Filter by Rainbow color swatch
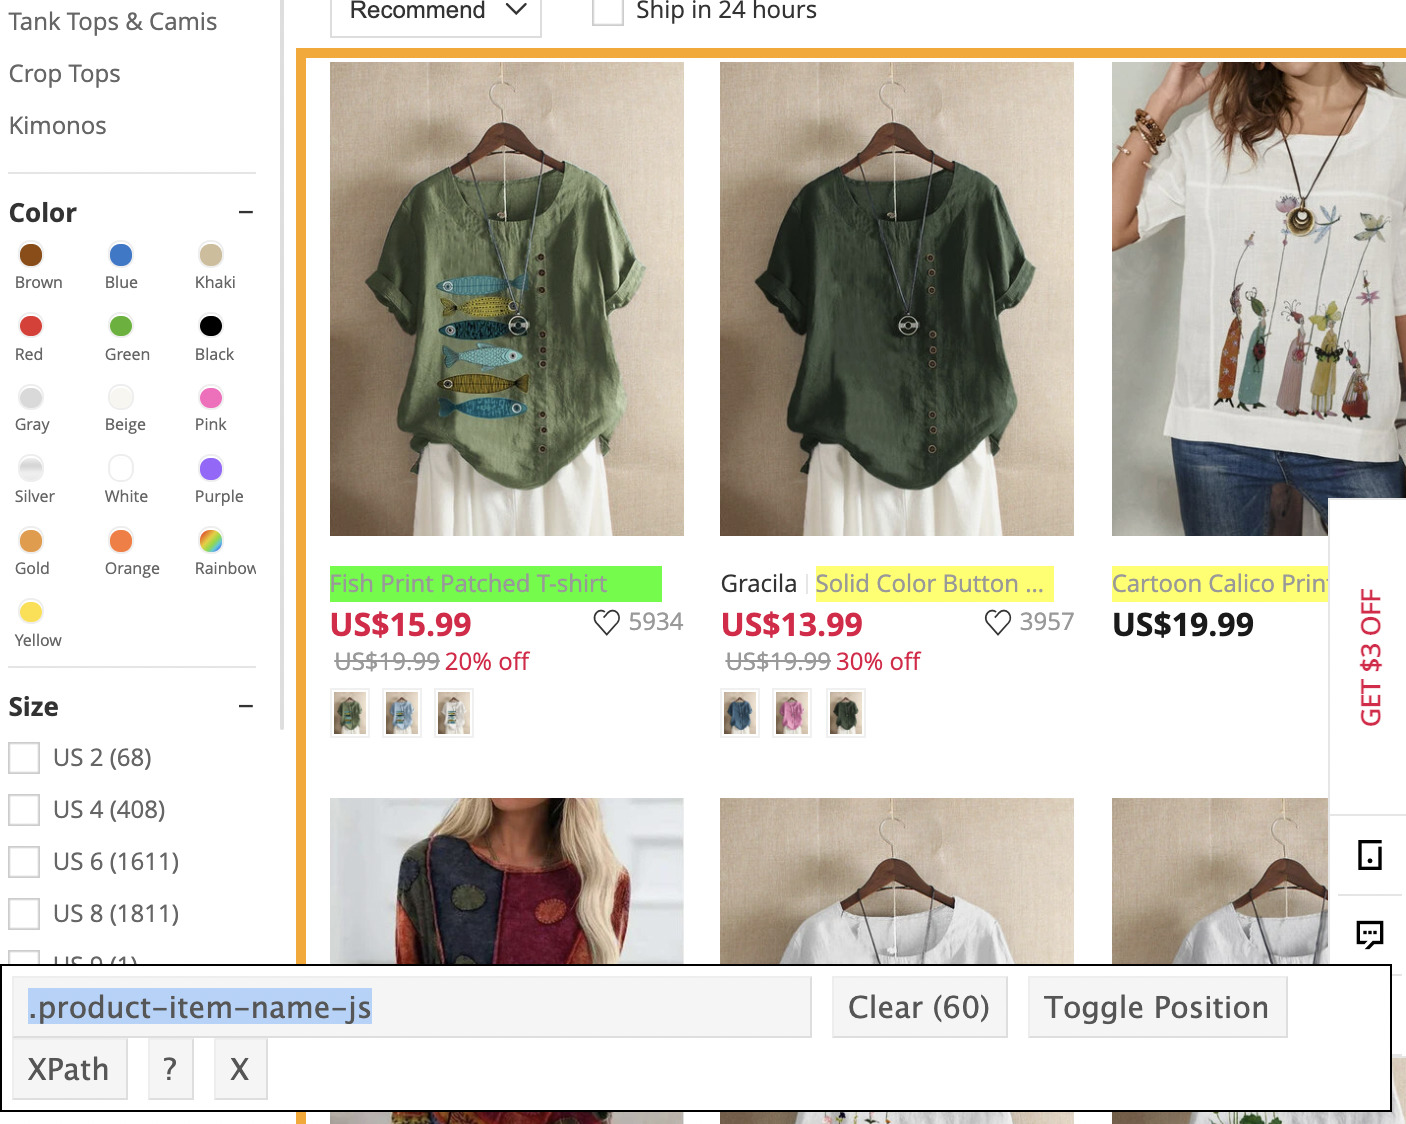 (211, 541)
